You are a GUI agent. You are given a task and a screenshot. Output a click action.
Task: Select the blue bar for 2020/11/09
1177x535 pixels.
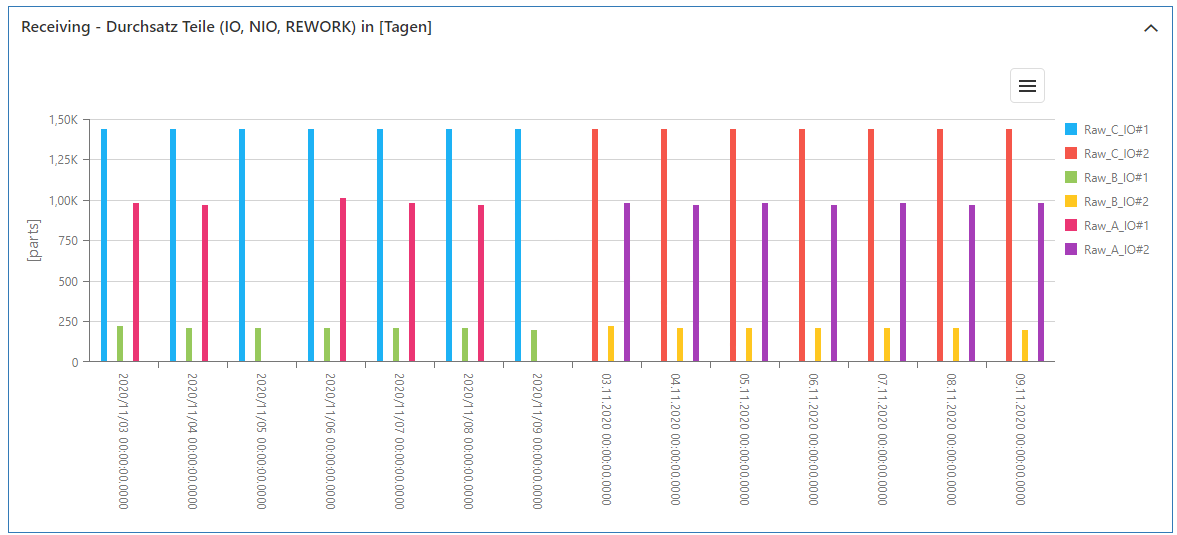[518, 245]
